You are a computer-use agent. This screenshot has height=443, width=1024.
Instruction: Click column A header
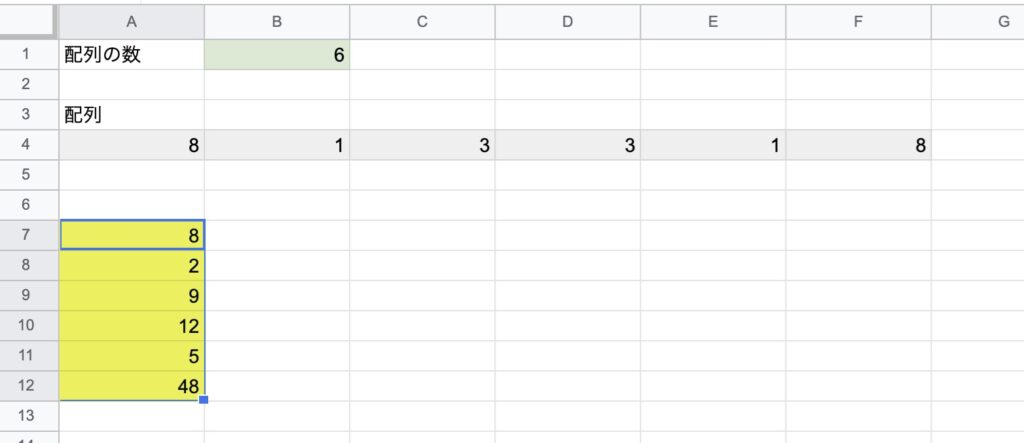click(132, 22)
